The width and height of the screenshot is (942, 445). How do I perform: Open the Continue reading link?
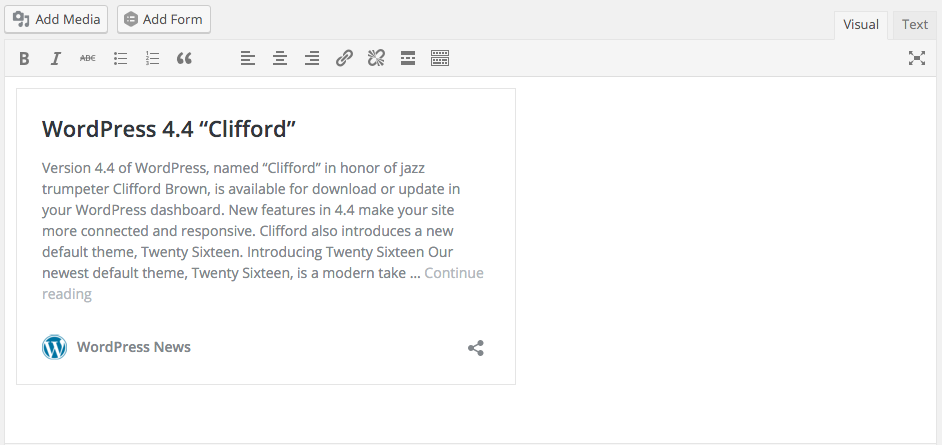[x=454, y=273]
